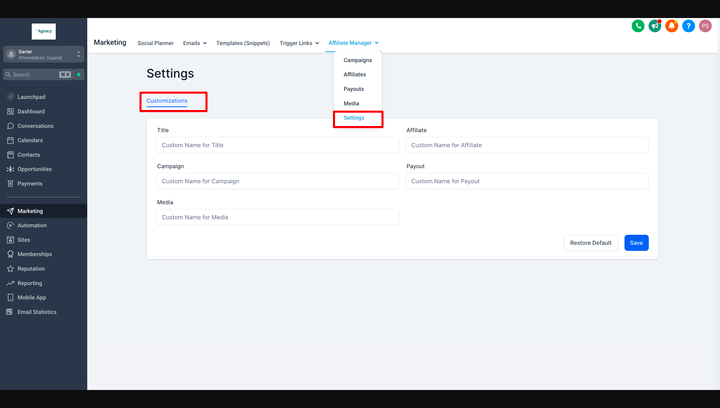The image size is (720, 408).
Task: Click the Restore Default button
Action: point(590,243)
